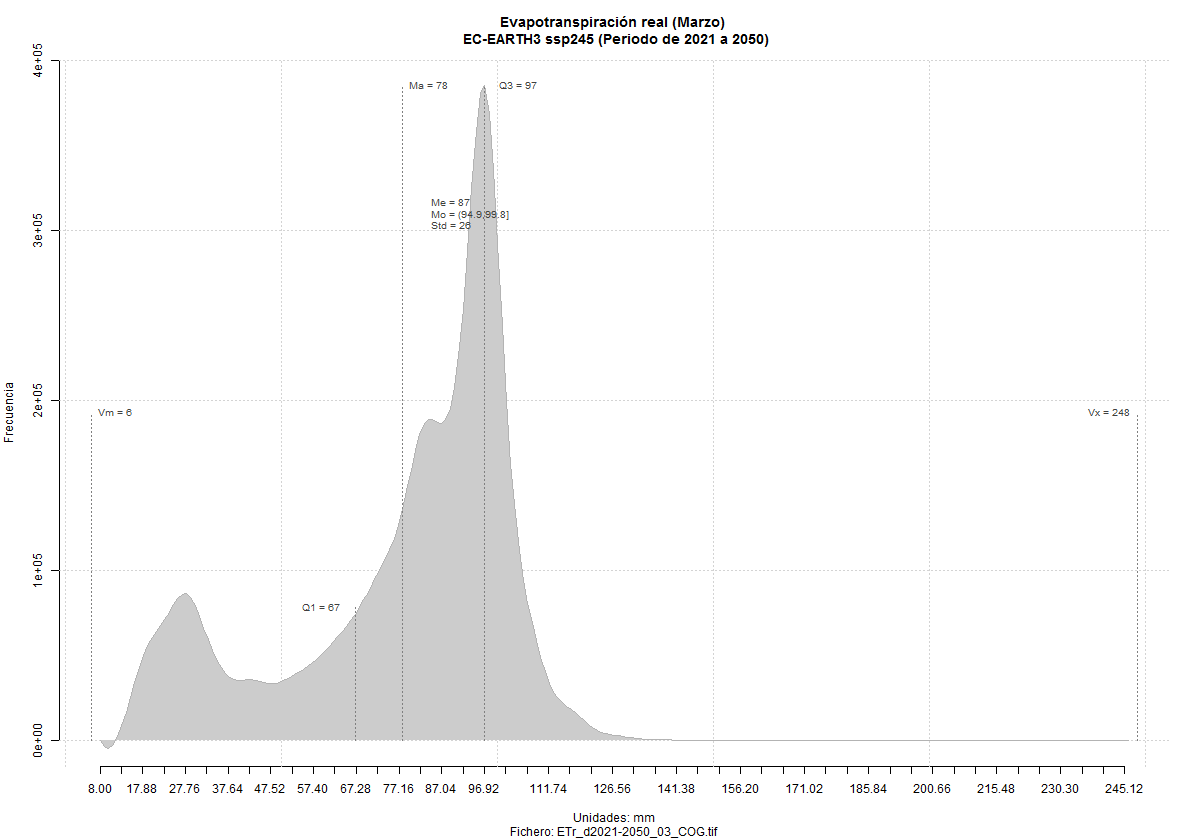This screenshot has width=1200, height=840.
Task: Click x-axis tick label '185.84'
Action: tap(868, 789)
